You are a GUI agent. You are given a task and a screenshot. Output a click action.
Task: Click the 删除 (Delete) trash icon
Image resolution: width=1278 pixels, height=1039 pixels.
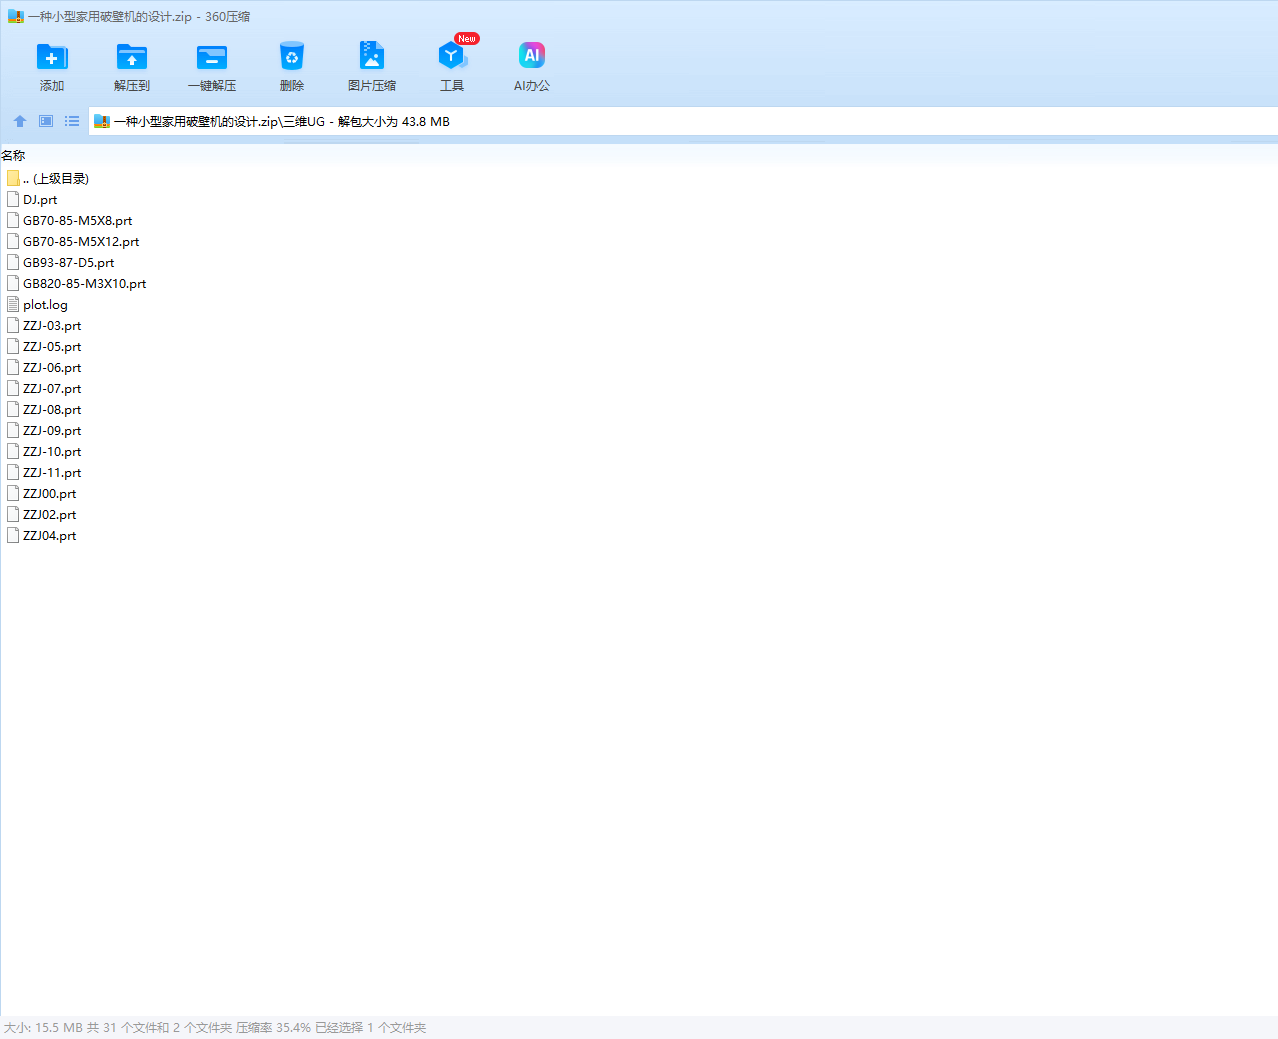coord(292,57)
